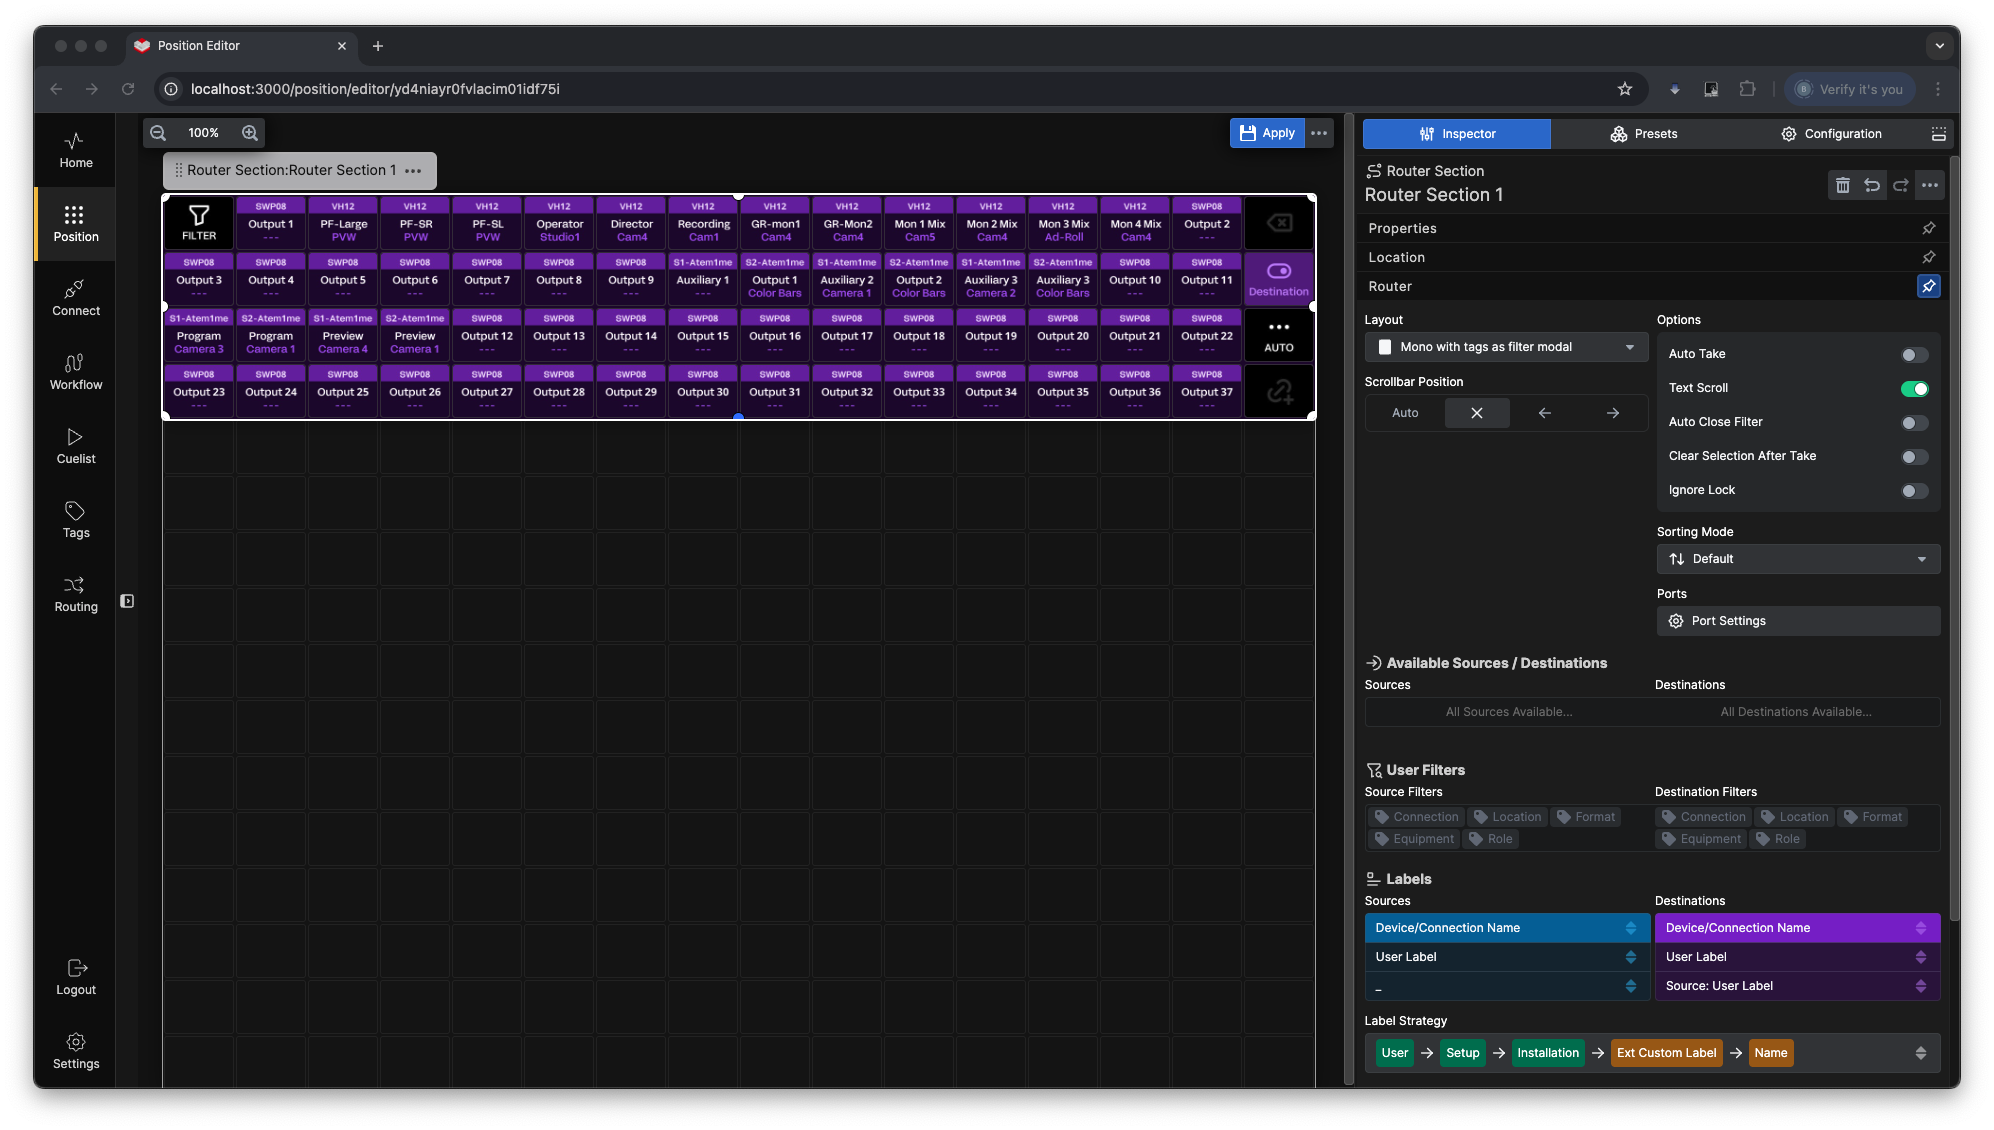
Task: Click the add link grid button
Action: (1279, 391)
